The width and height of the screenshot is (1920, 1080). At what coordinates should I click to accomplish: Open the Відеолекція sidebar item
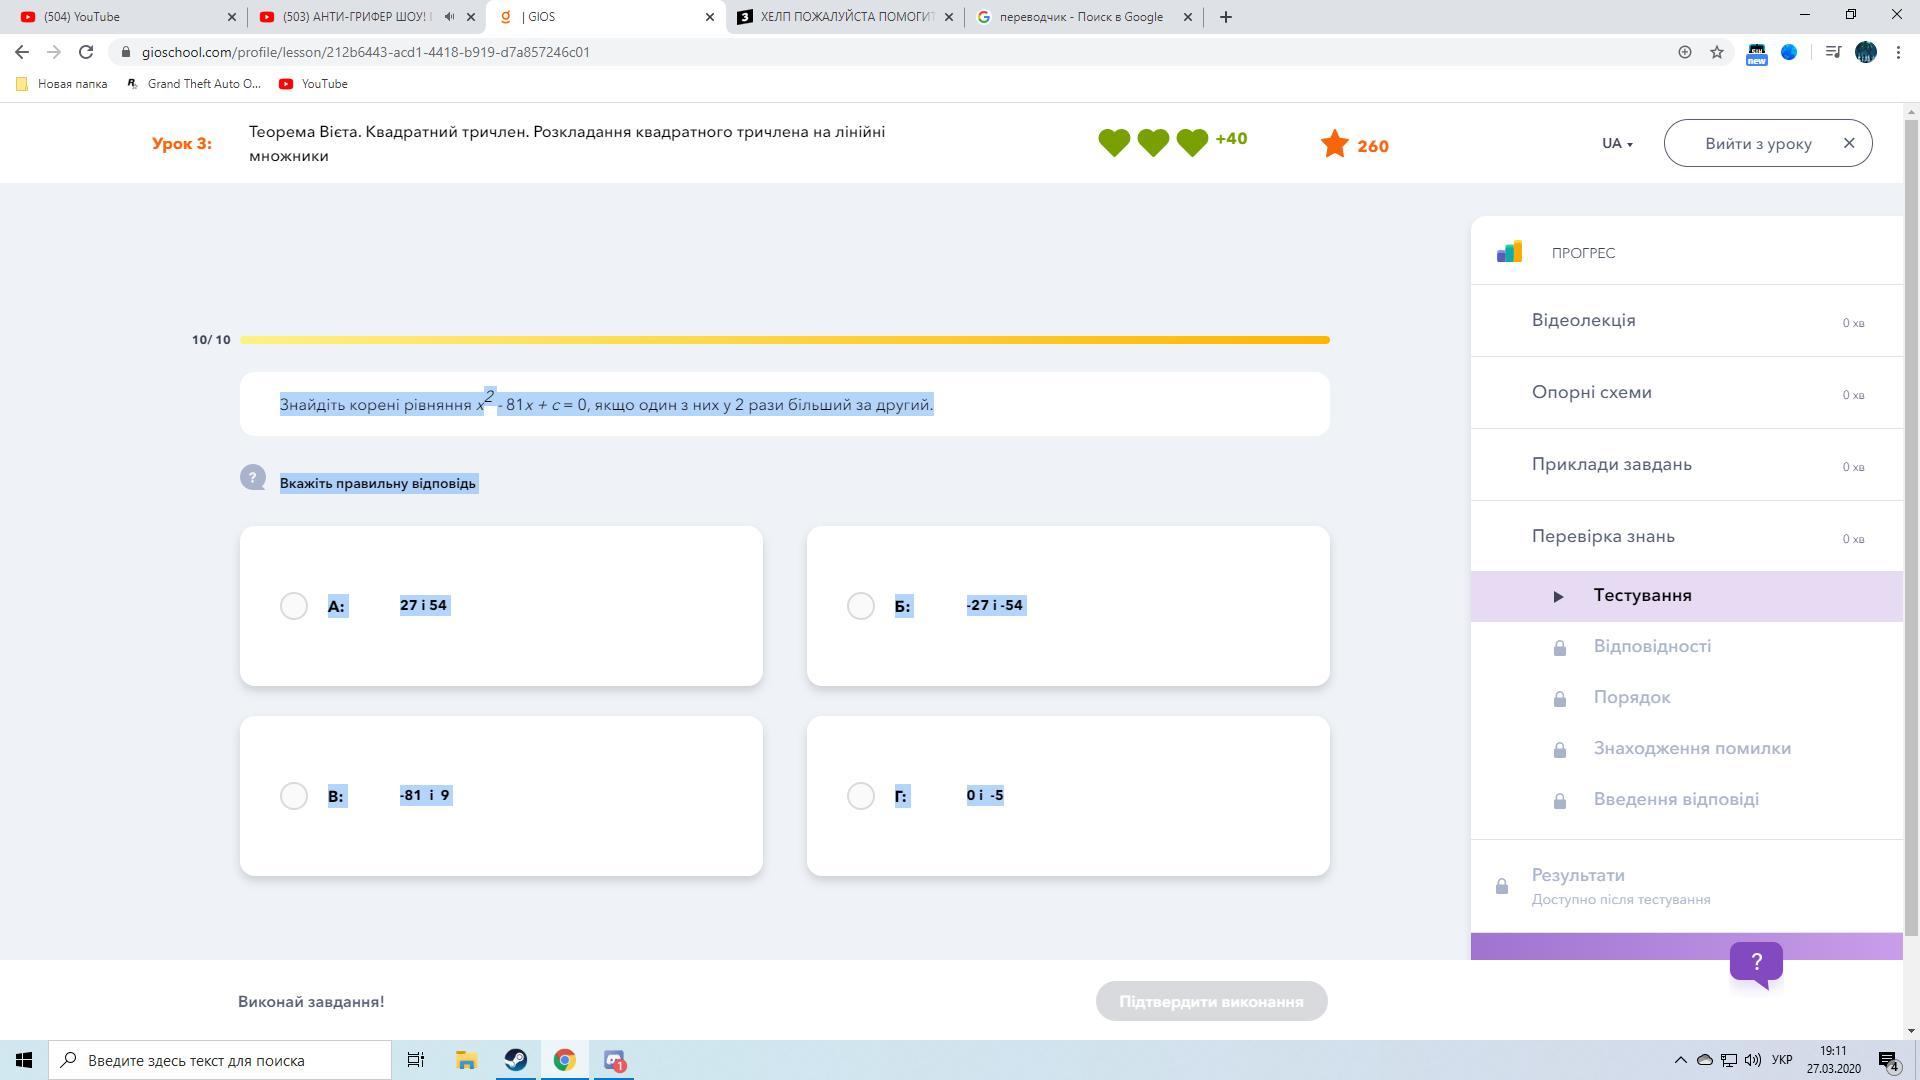tap(1583, 320)
